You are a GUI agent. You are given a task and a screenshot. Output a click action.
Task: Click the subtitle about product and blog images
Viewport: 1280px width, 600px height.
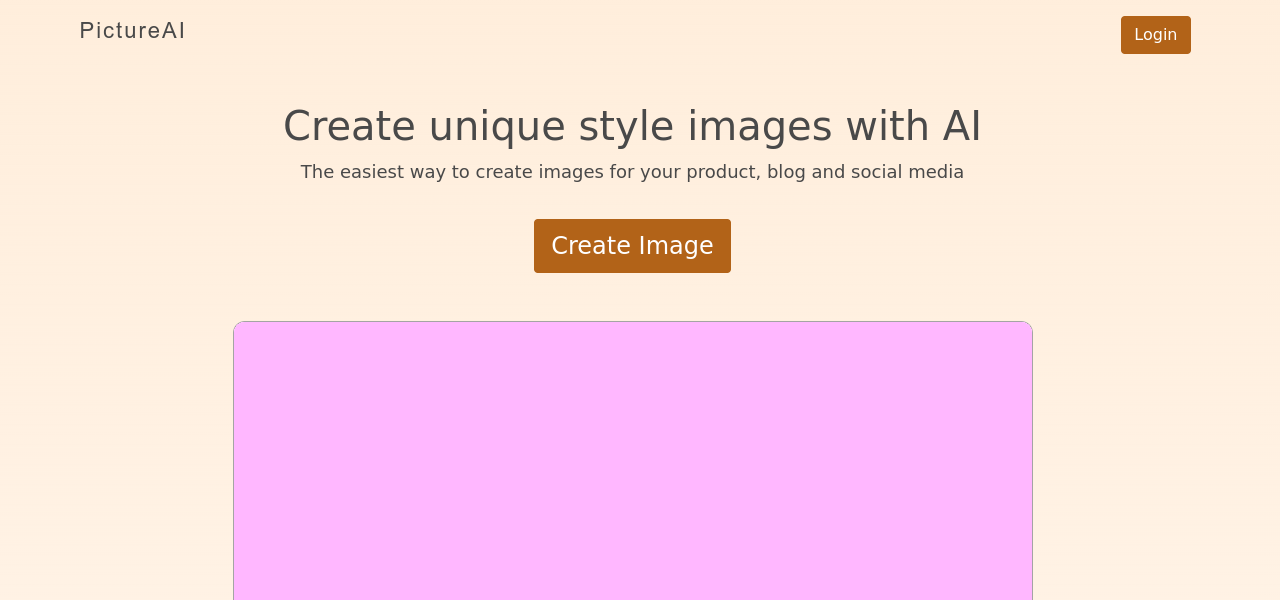pos(632,172)
